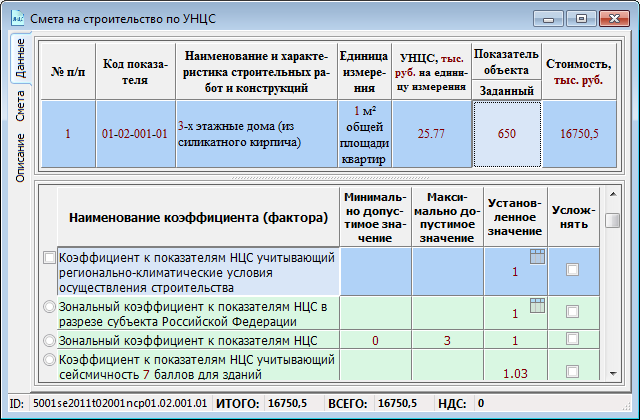Click the ID value in status bar
This screenshot has height=420, width=640.
coord(120,404)
